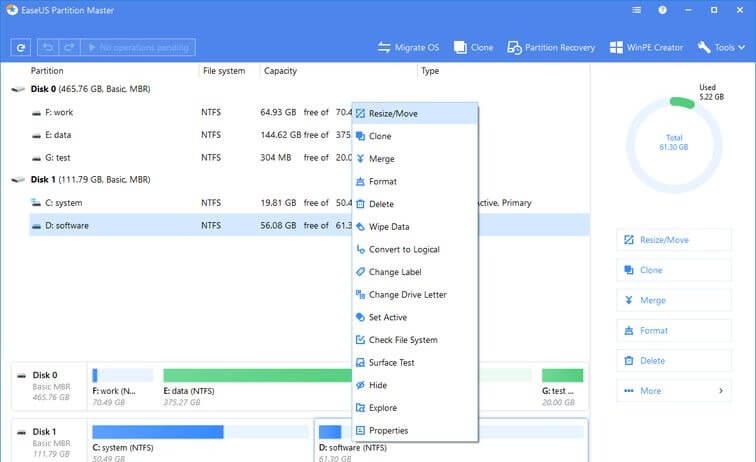The height and width of the screenshot is (462, 756).
Task: Click the Disk 1 label in the disk map
Action: point(44,432)
